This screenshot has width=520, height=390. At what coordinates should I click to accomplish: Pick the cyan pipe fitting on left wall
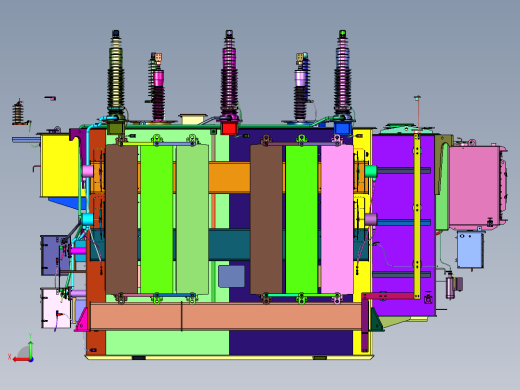tap(88, 219)
